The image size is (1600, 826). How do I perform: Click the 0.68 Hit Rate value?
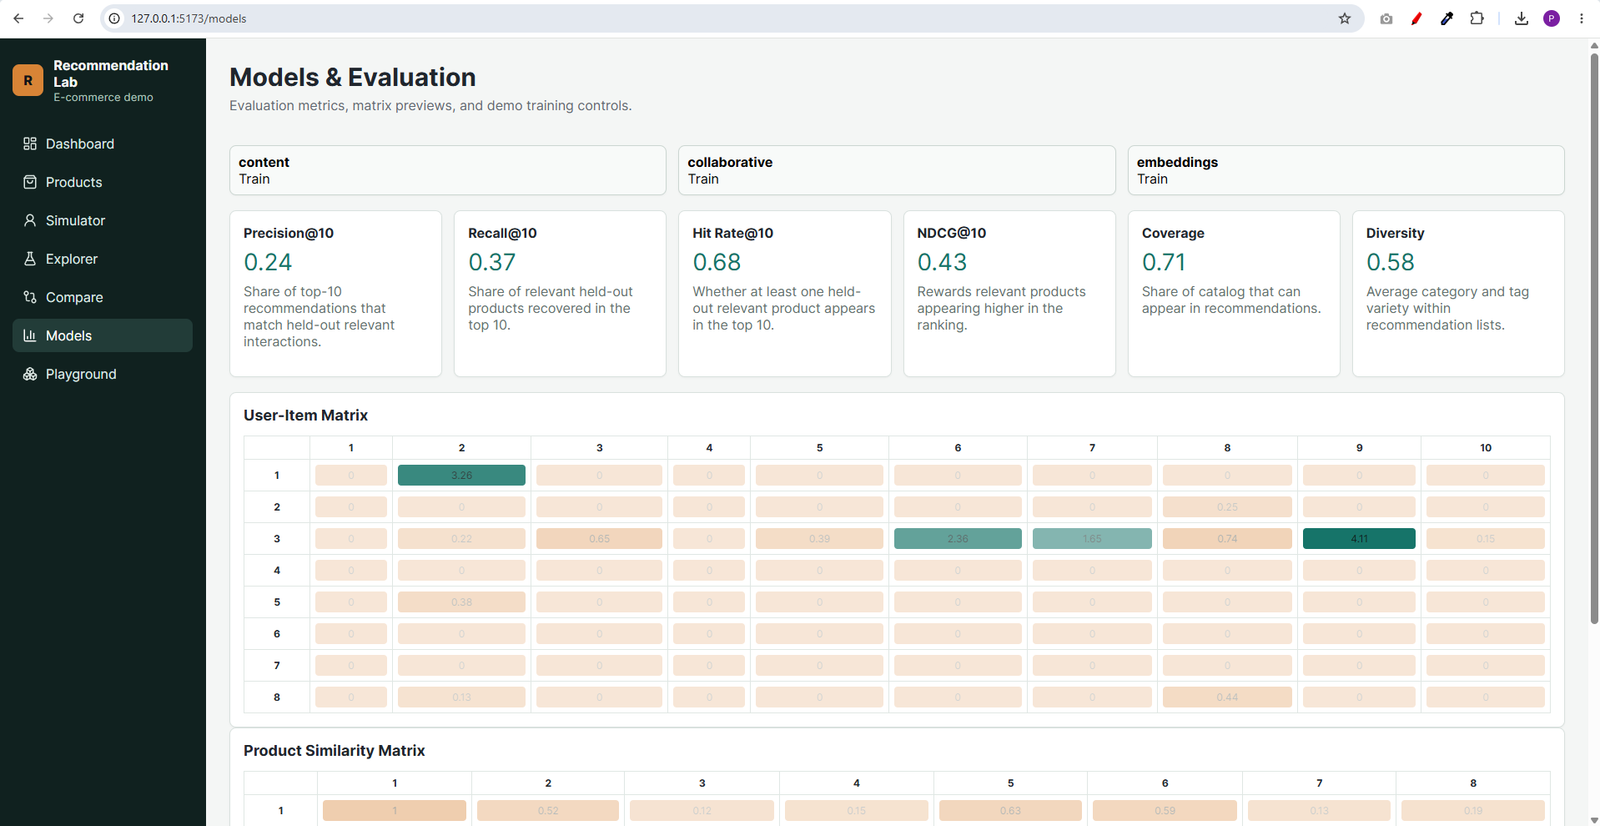click(x=717, y=262)
